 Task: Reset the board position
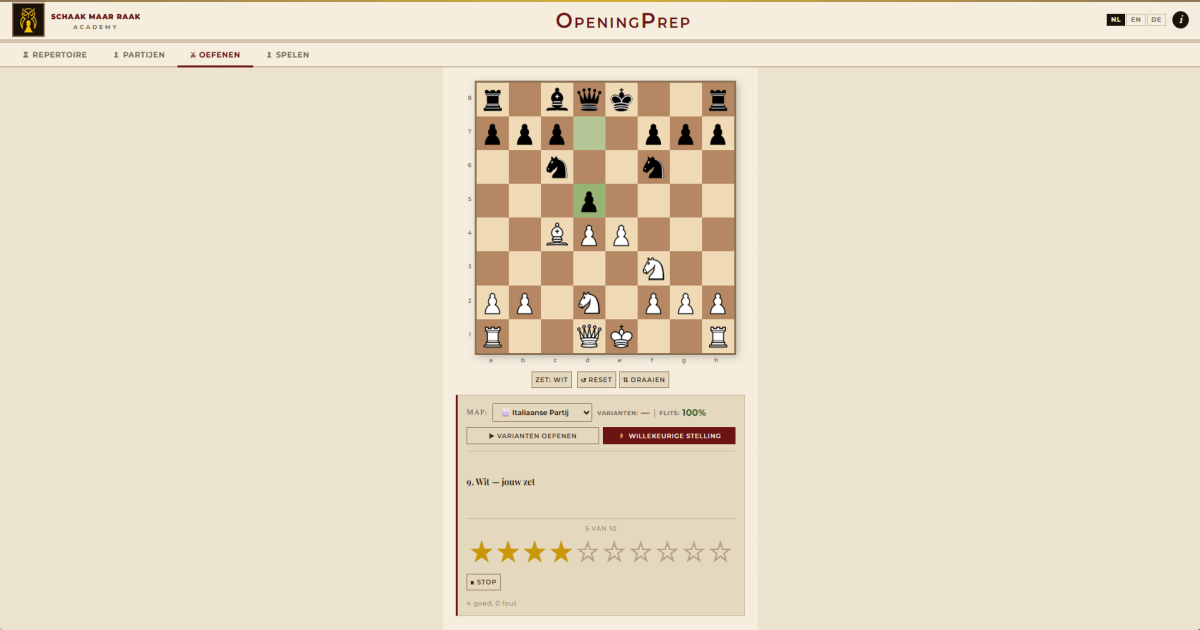tap(596, 380)
